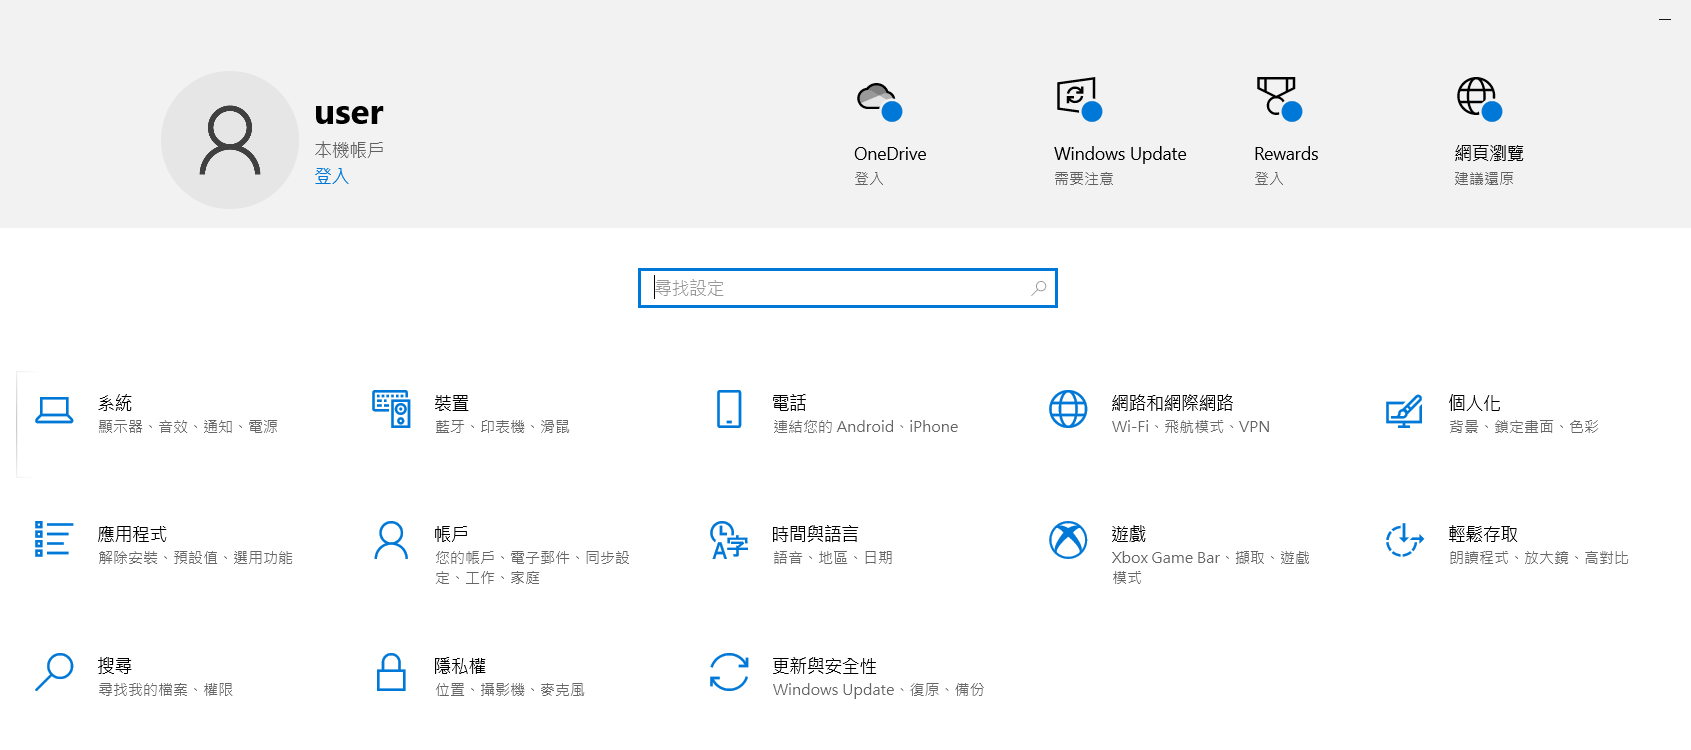Click the 登入 link under user

tap(331, 176)
